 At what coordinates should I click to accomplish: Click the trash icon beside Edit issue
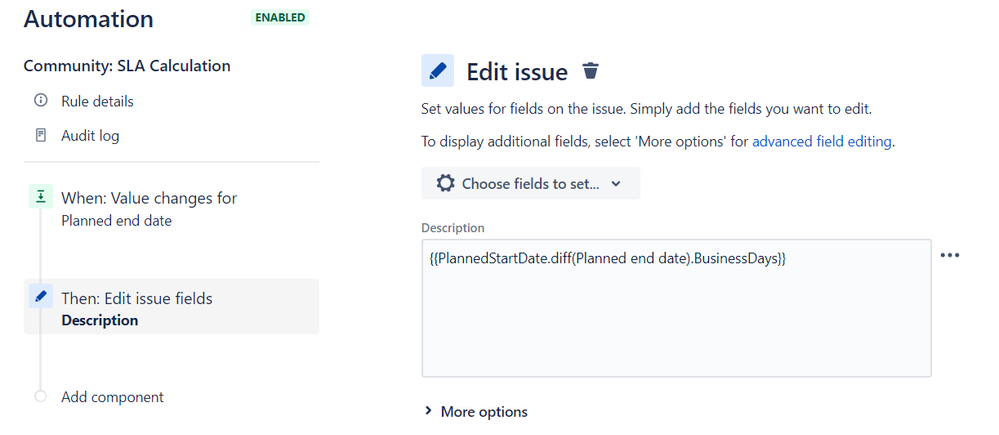pos(591,71)
